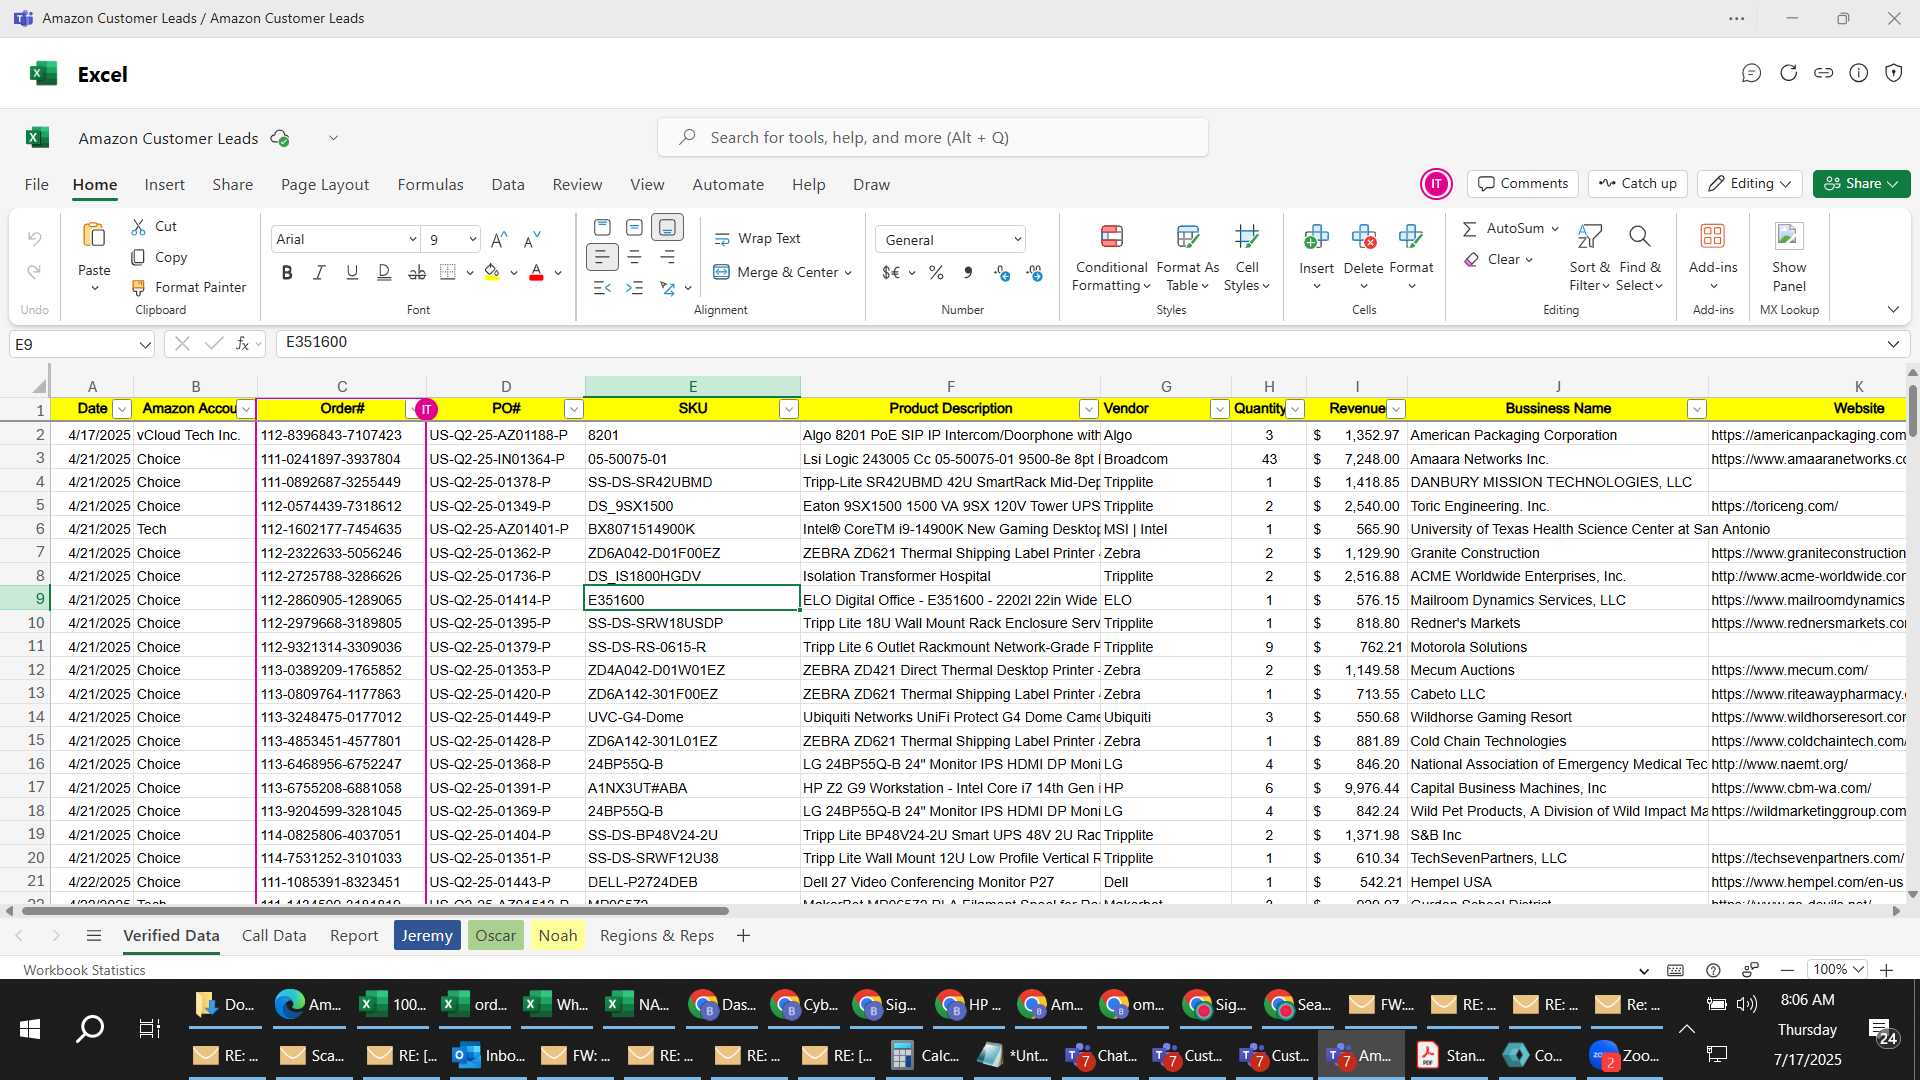The image size is (1920, 1080).
Task: Open the Editing mode menu
Action: click(1749, 184)
